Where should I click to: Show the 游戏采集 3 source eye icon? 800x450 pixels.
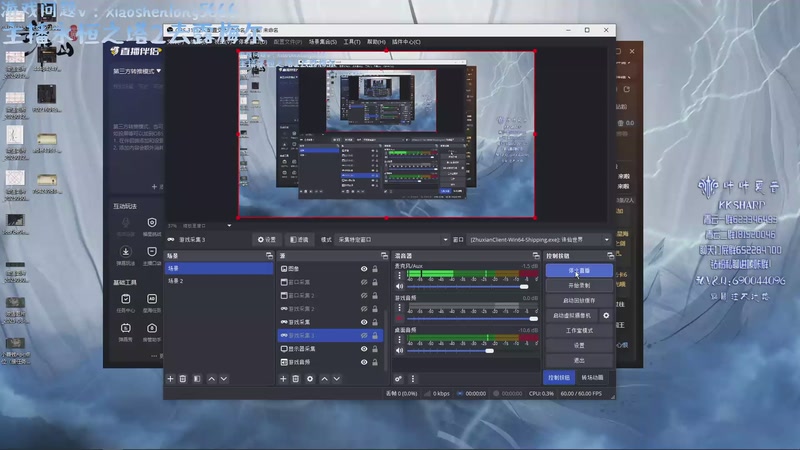[x=364, y=335]
